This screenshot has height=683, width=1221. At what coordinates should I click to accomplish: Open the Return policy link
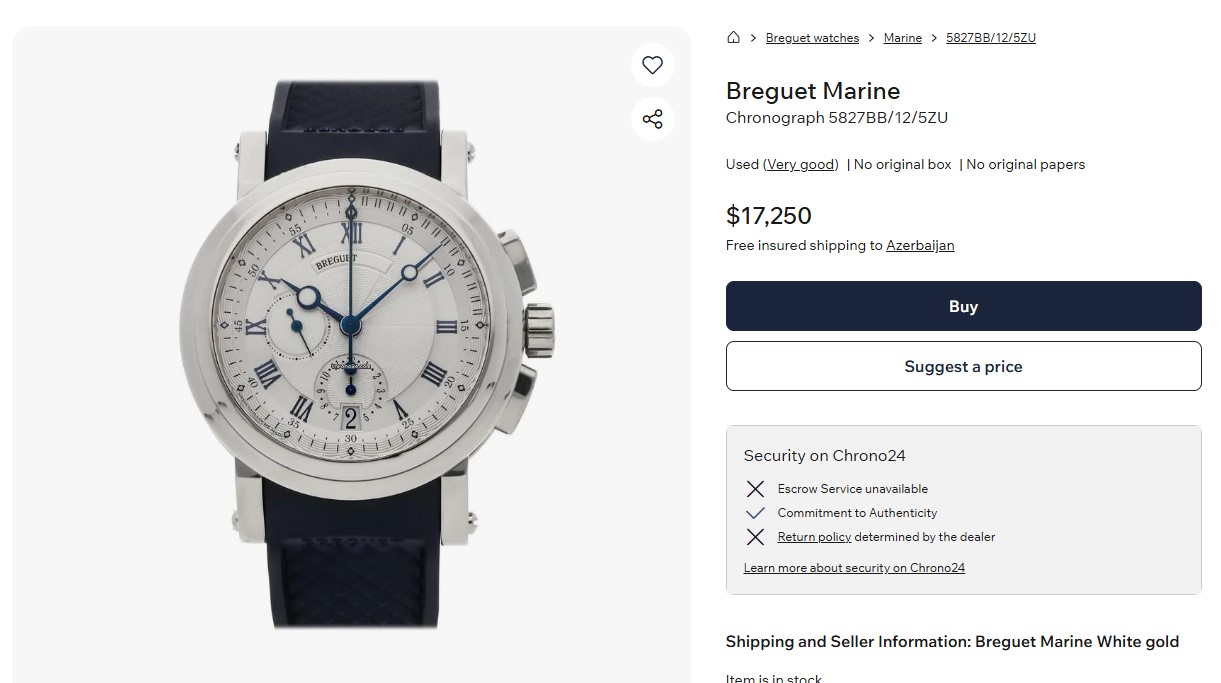[814, 537]
